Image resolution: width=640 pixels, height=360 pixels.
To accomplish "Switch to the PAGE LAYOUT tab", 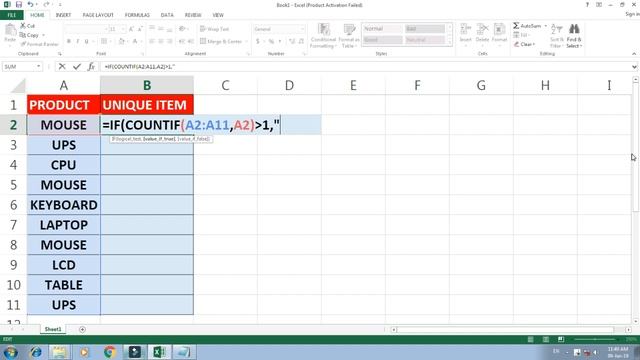I will click(98, 15).
